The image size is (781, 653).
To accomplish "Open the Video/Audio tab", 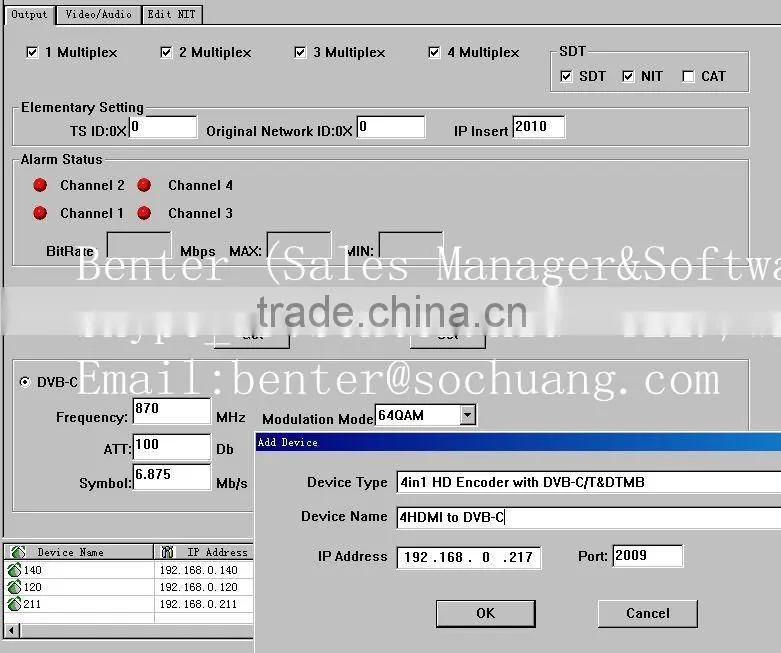I will 98,14.
